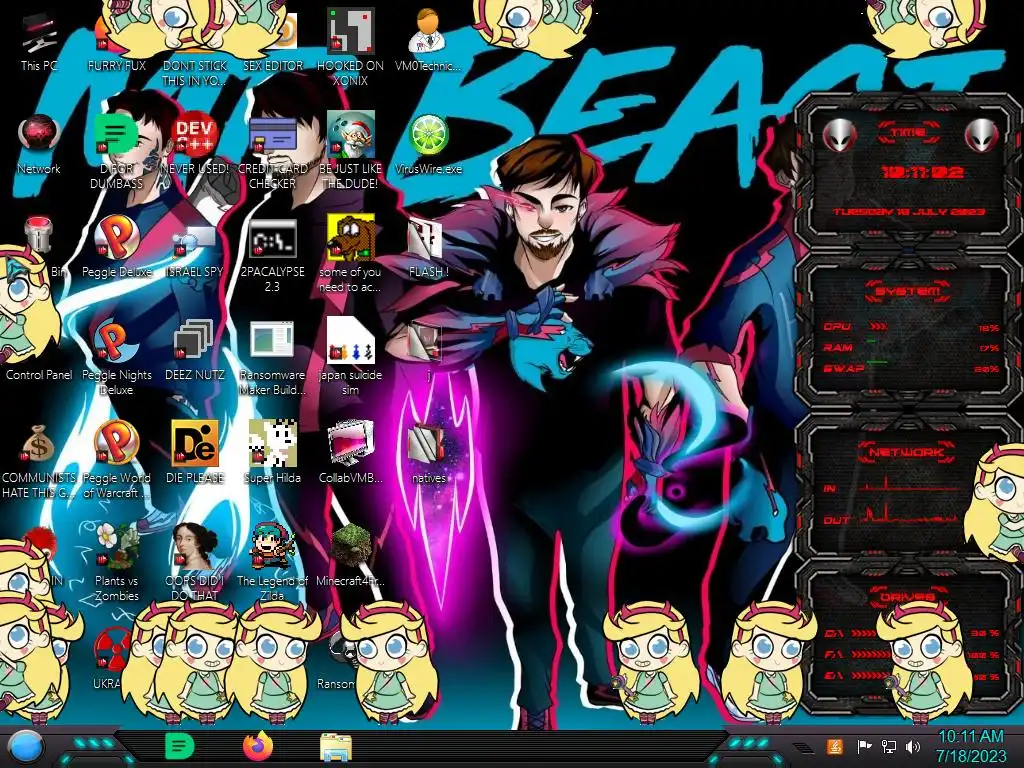Click the IN traffic graph in NETWORK widget
Image resolution: width=1024 pixels, height=768 pixels.
point(912,485)
